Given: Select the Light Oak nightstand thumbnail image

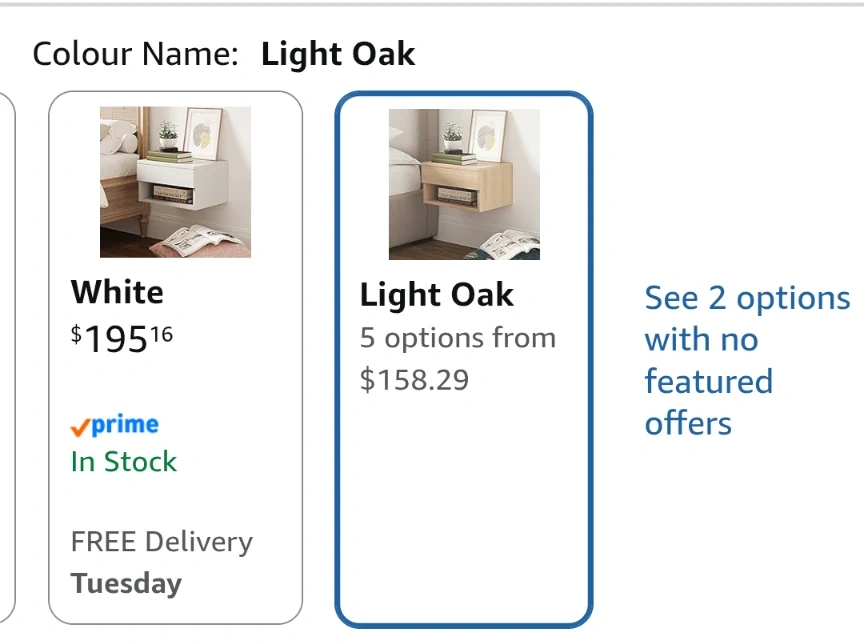Looking at the screenshot, I should [464, 184].
